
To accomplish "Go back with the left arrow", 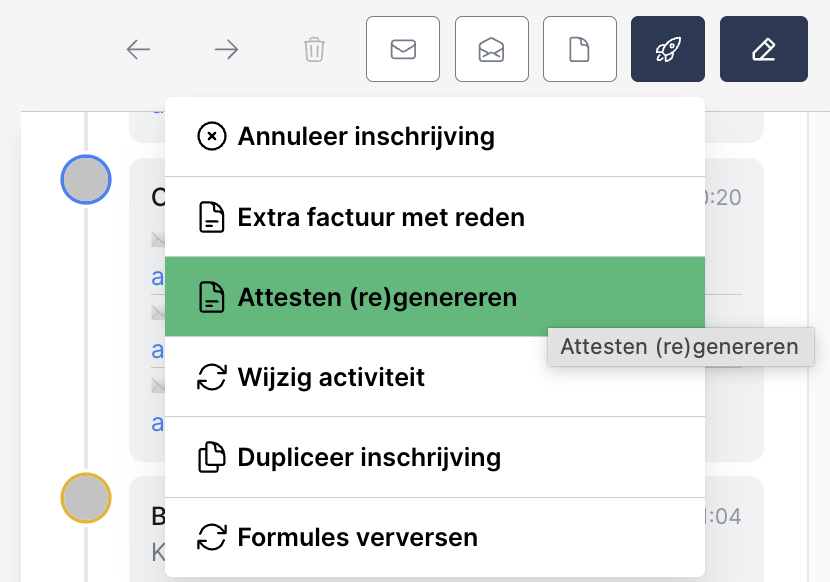I will (138, 49).
